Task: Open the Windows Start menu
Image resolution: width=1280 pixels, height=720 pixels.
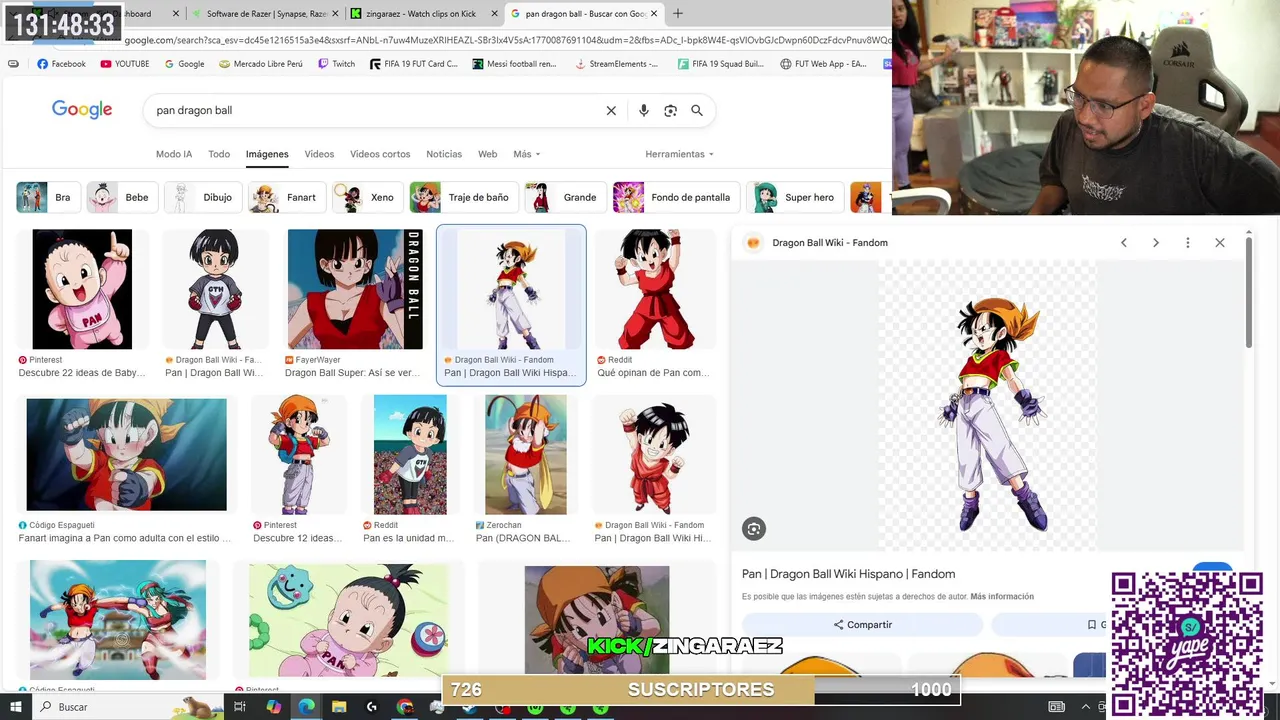Action: pyautogui.click(x=16, y=707)
